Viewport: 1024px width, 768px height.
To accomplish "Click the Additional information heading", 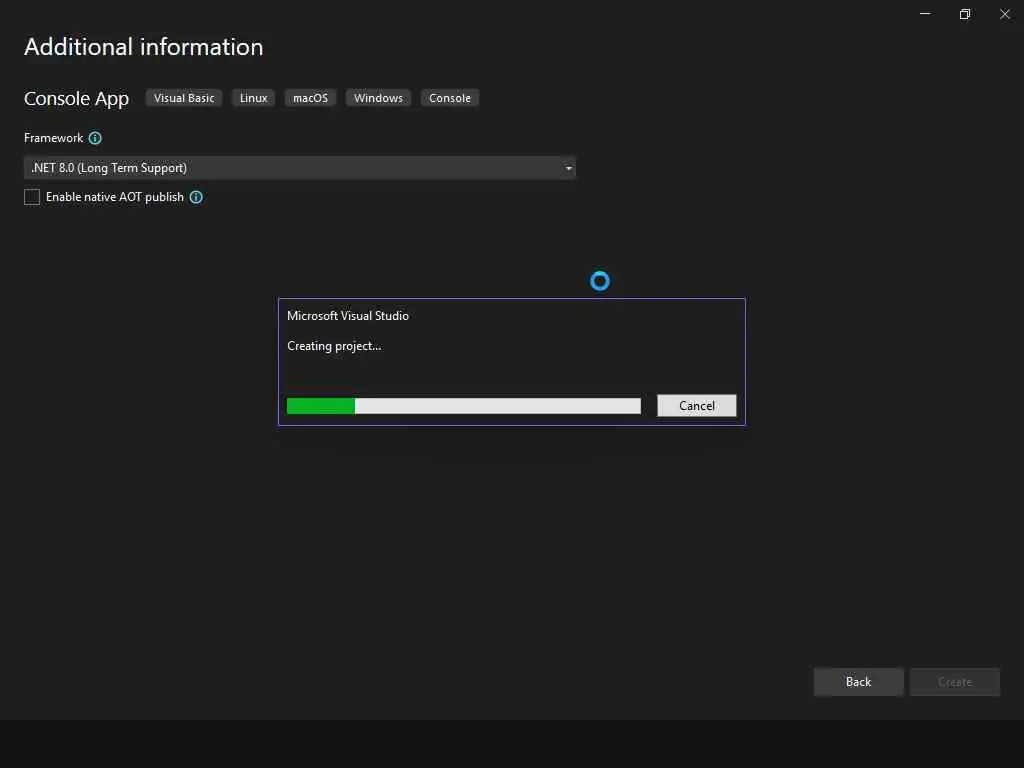I will click(x=144, y=47).
